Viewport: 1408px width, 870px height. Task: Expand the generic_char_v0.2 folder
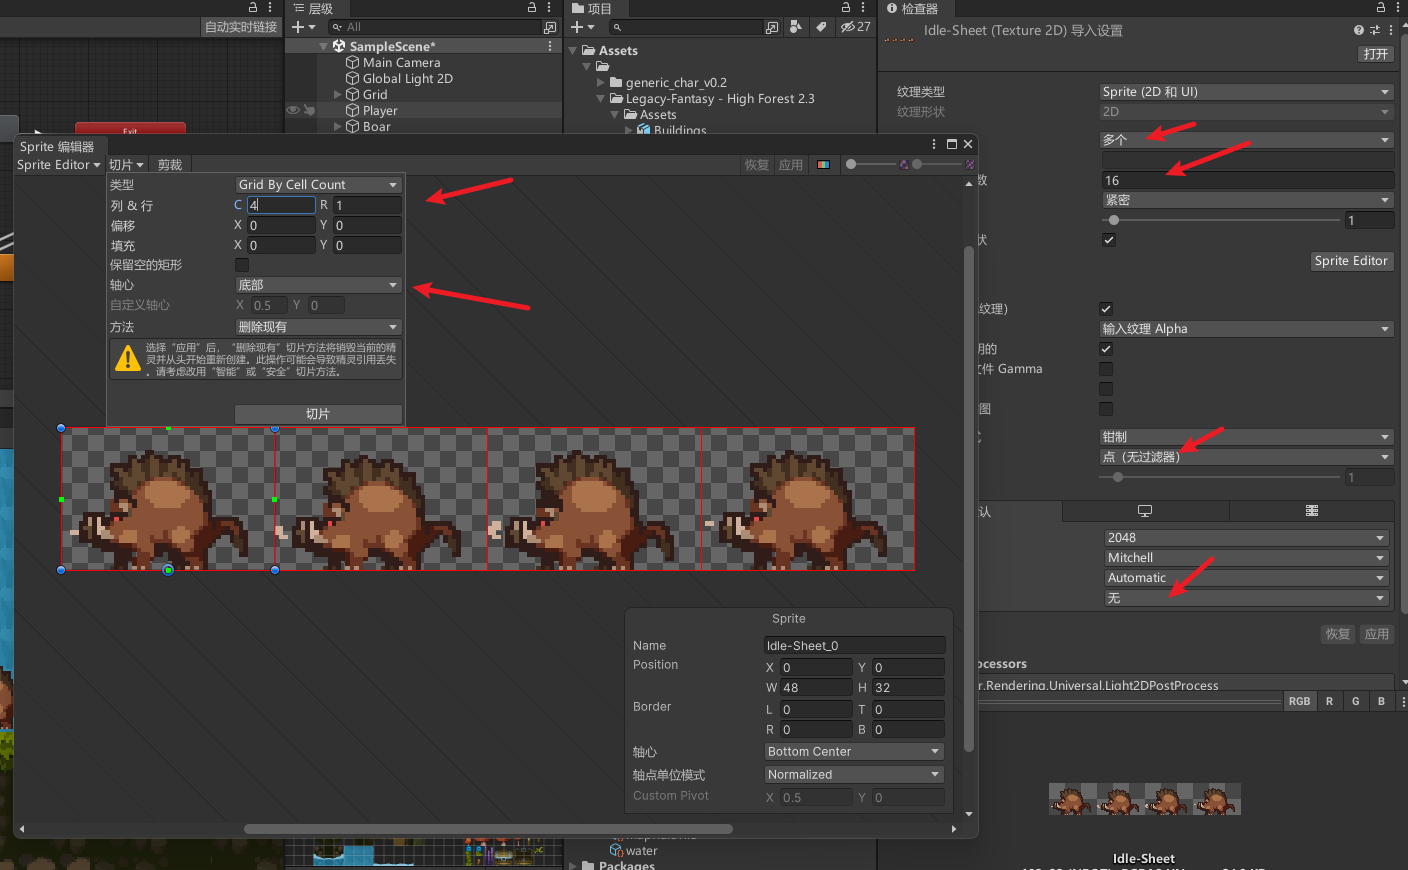[x=601, y=83]
